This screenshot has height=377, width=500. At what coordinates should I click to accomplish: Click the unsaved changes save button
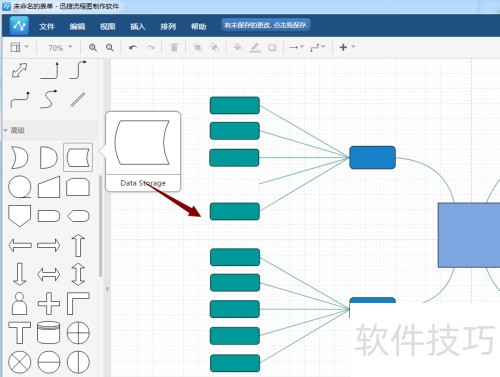click(266, 25)
